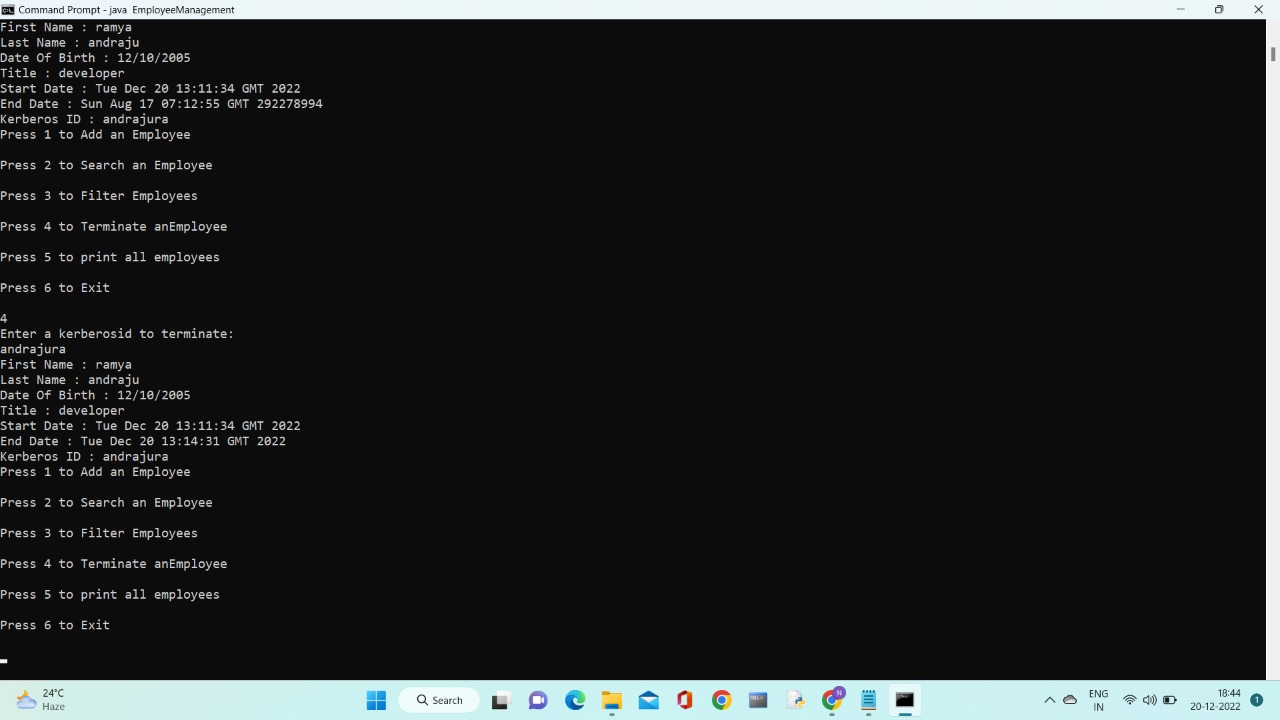
Task: Open the Python file pinned to taskbar
Action: (x=796, y=700)
